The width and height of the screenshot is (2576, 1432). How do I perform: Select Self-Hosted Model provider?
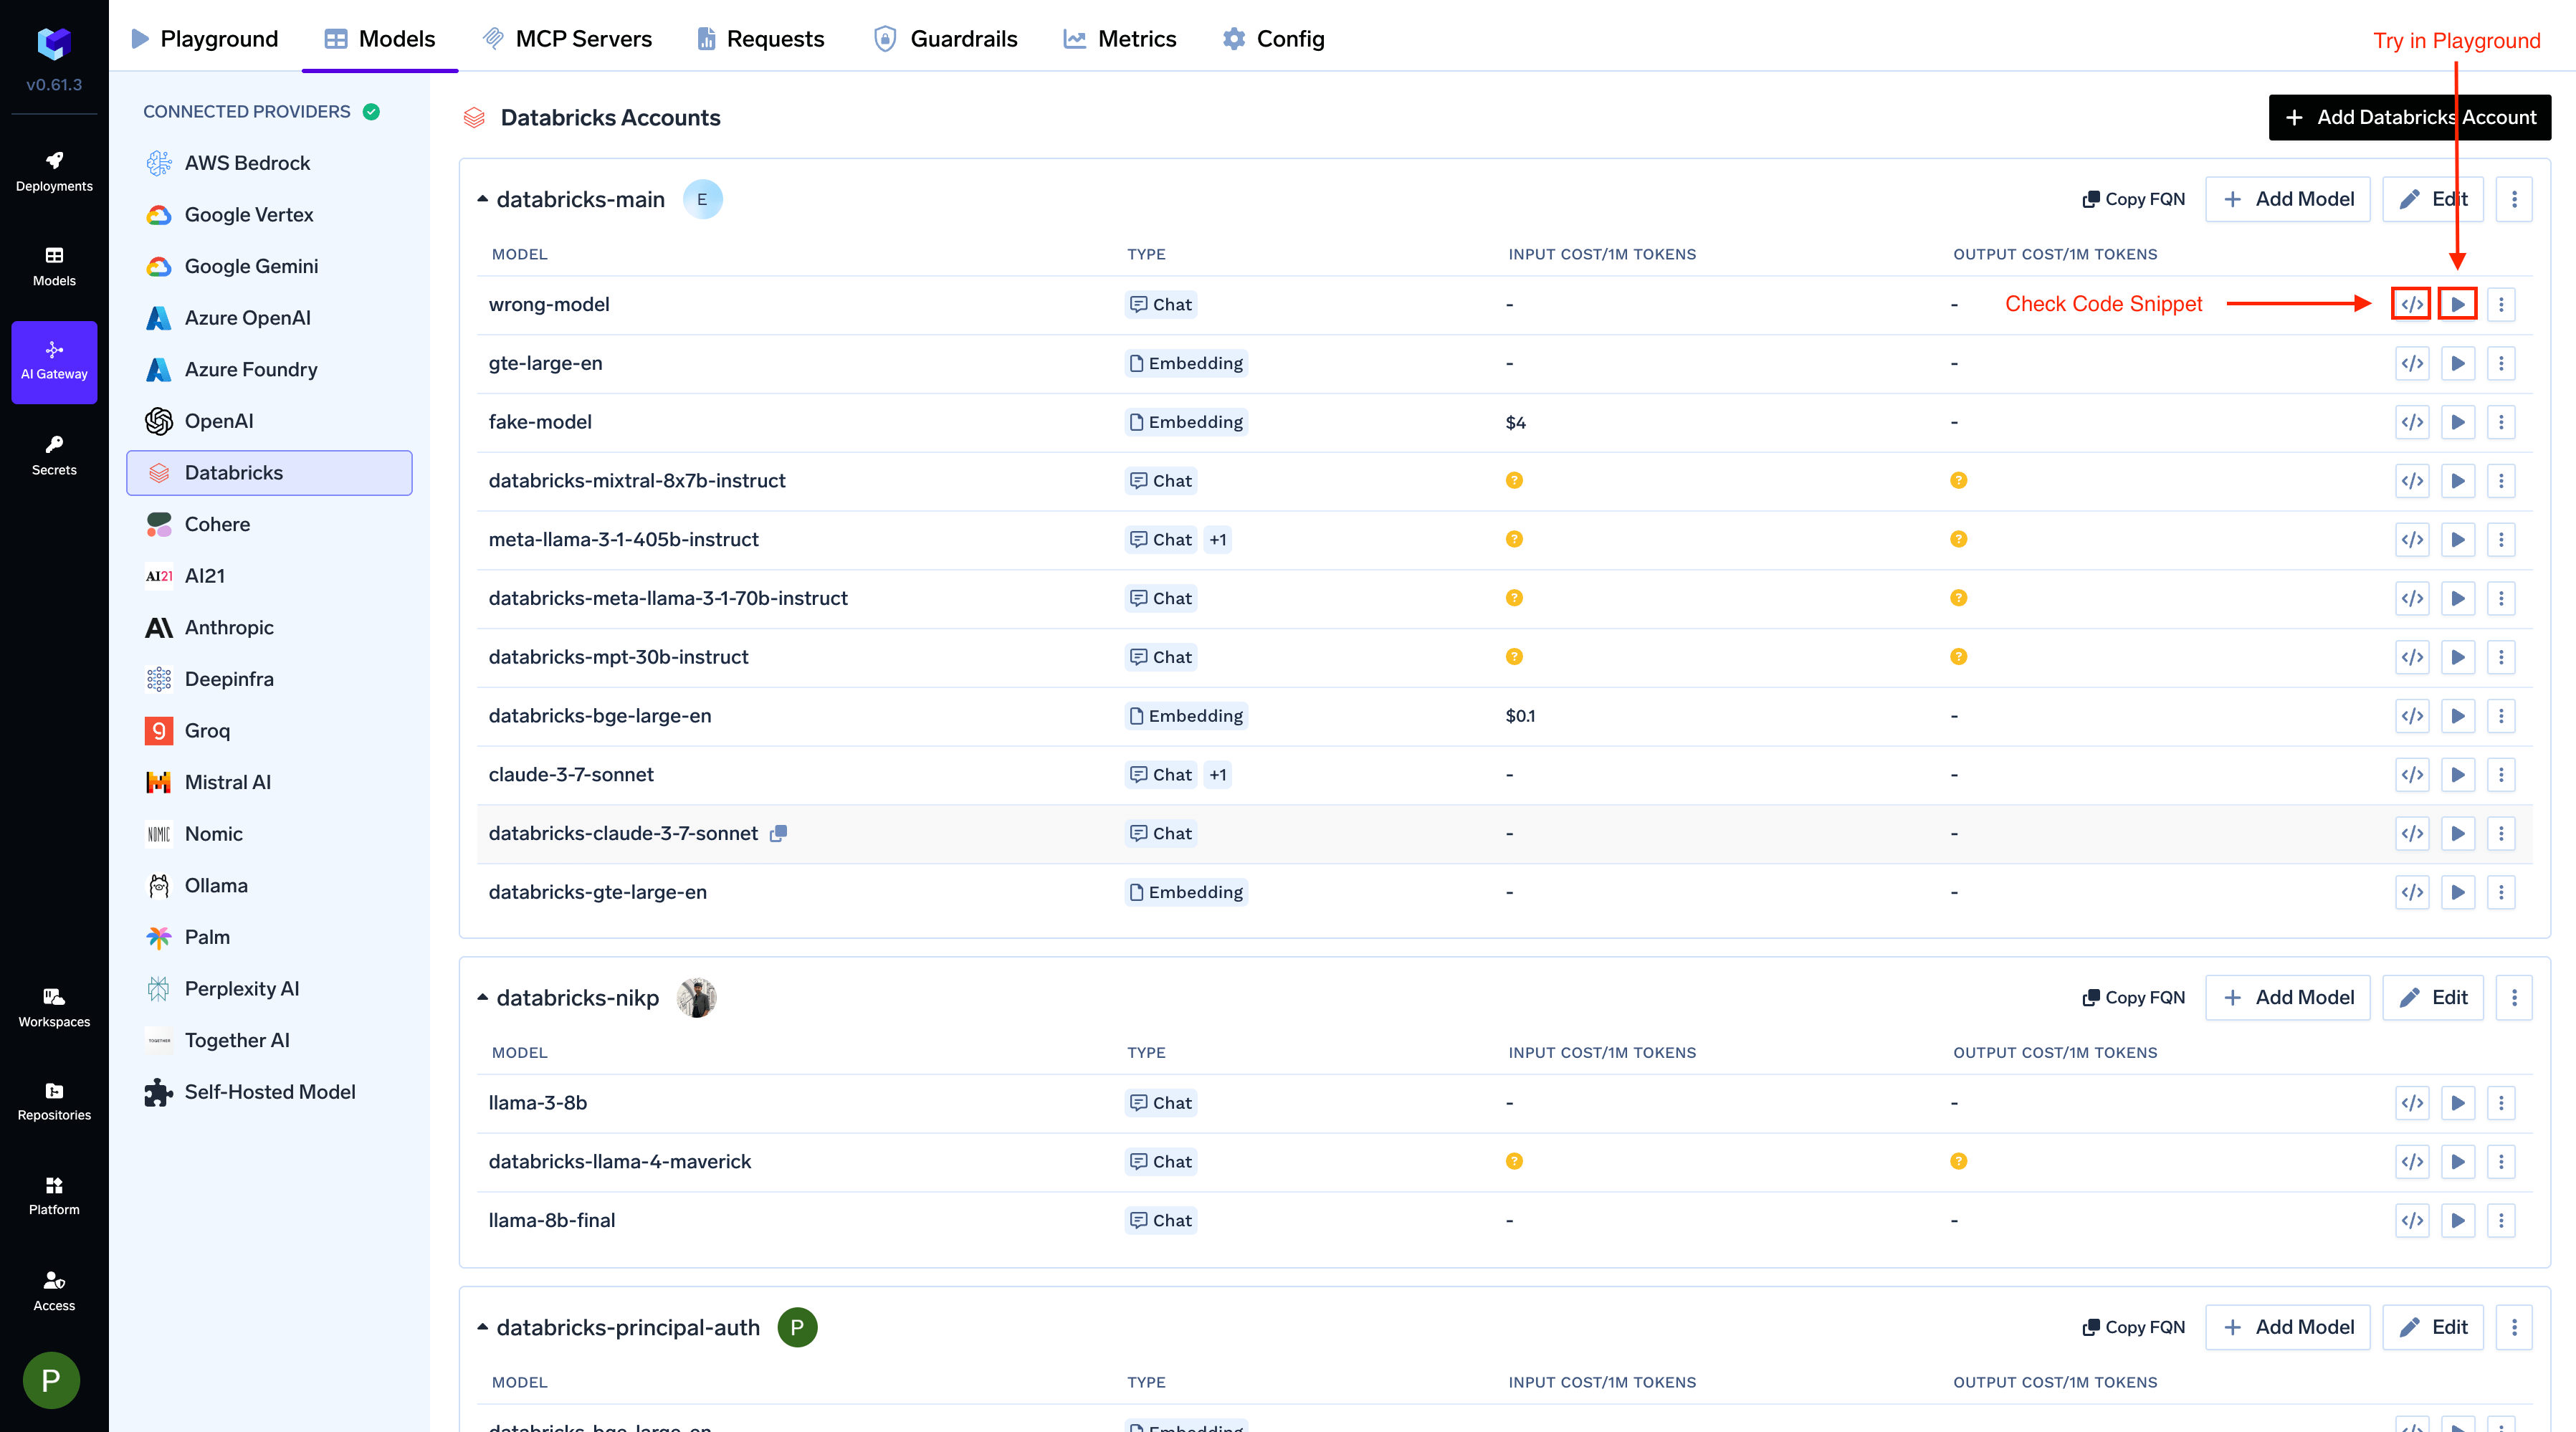[x=269, y=1092]
